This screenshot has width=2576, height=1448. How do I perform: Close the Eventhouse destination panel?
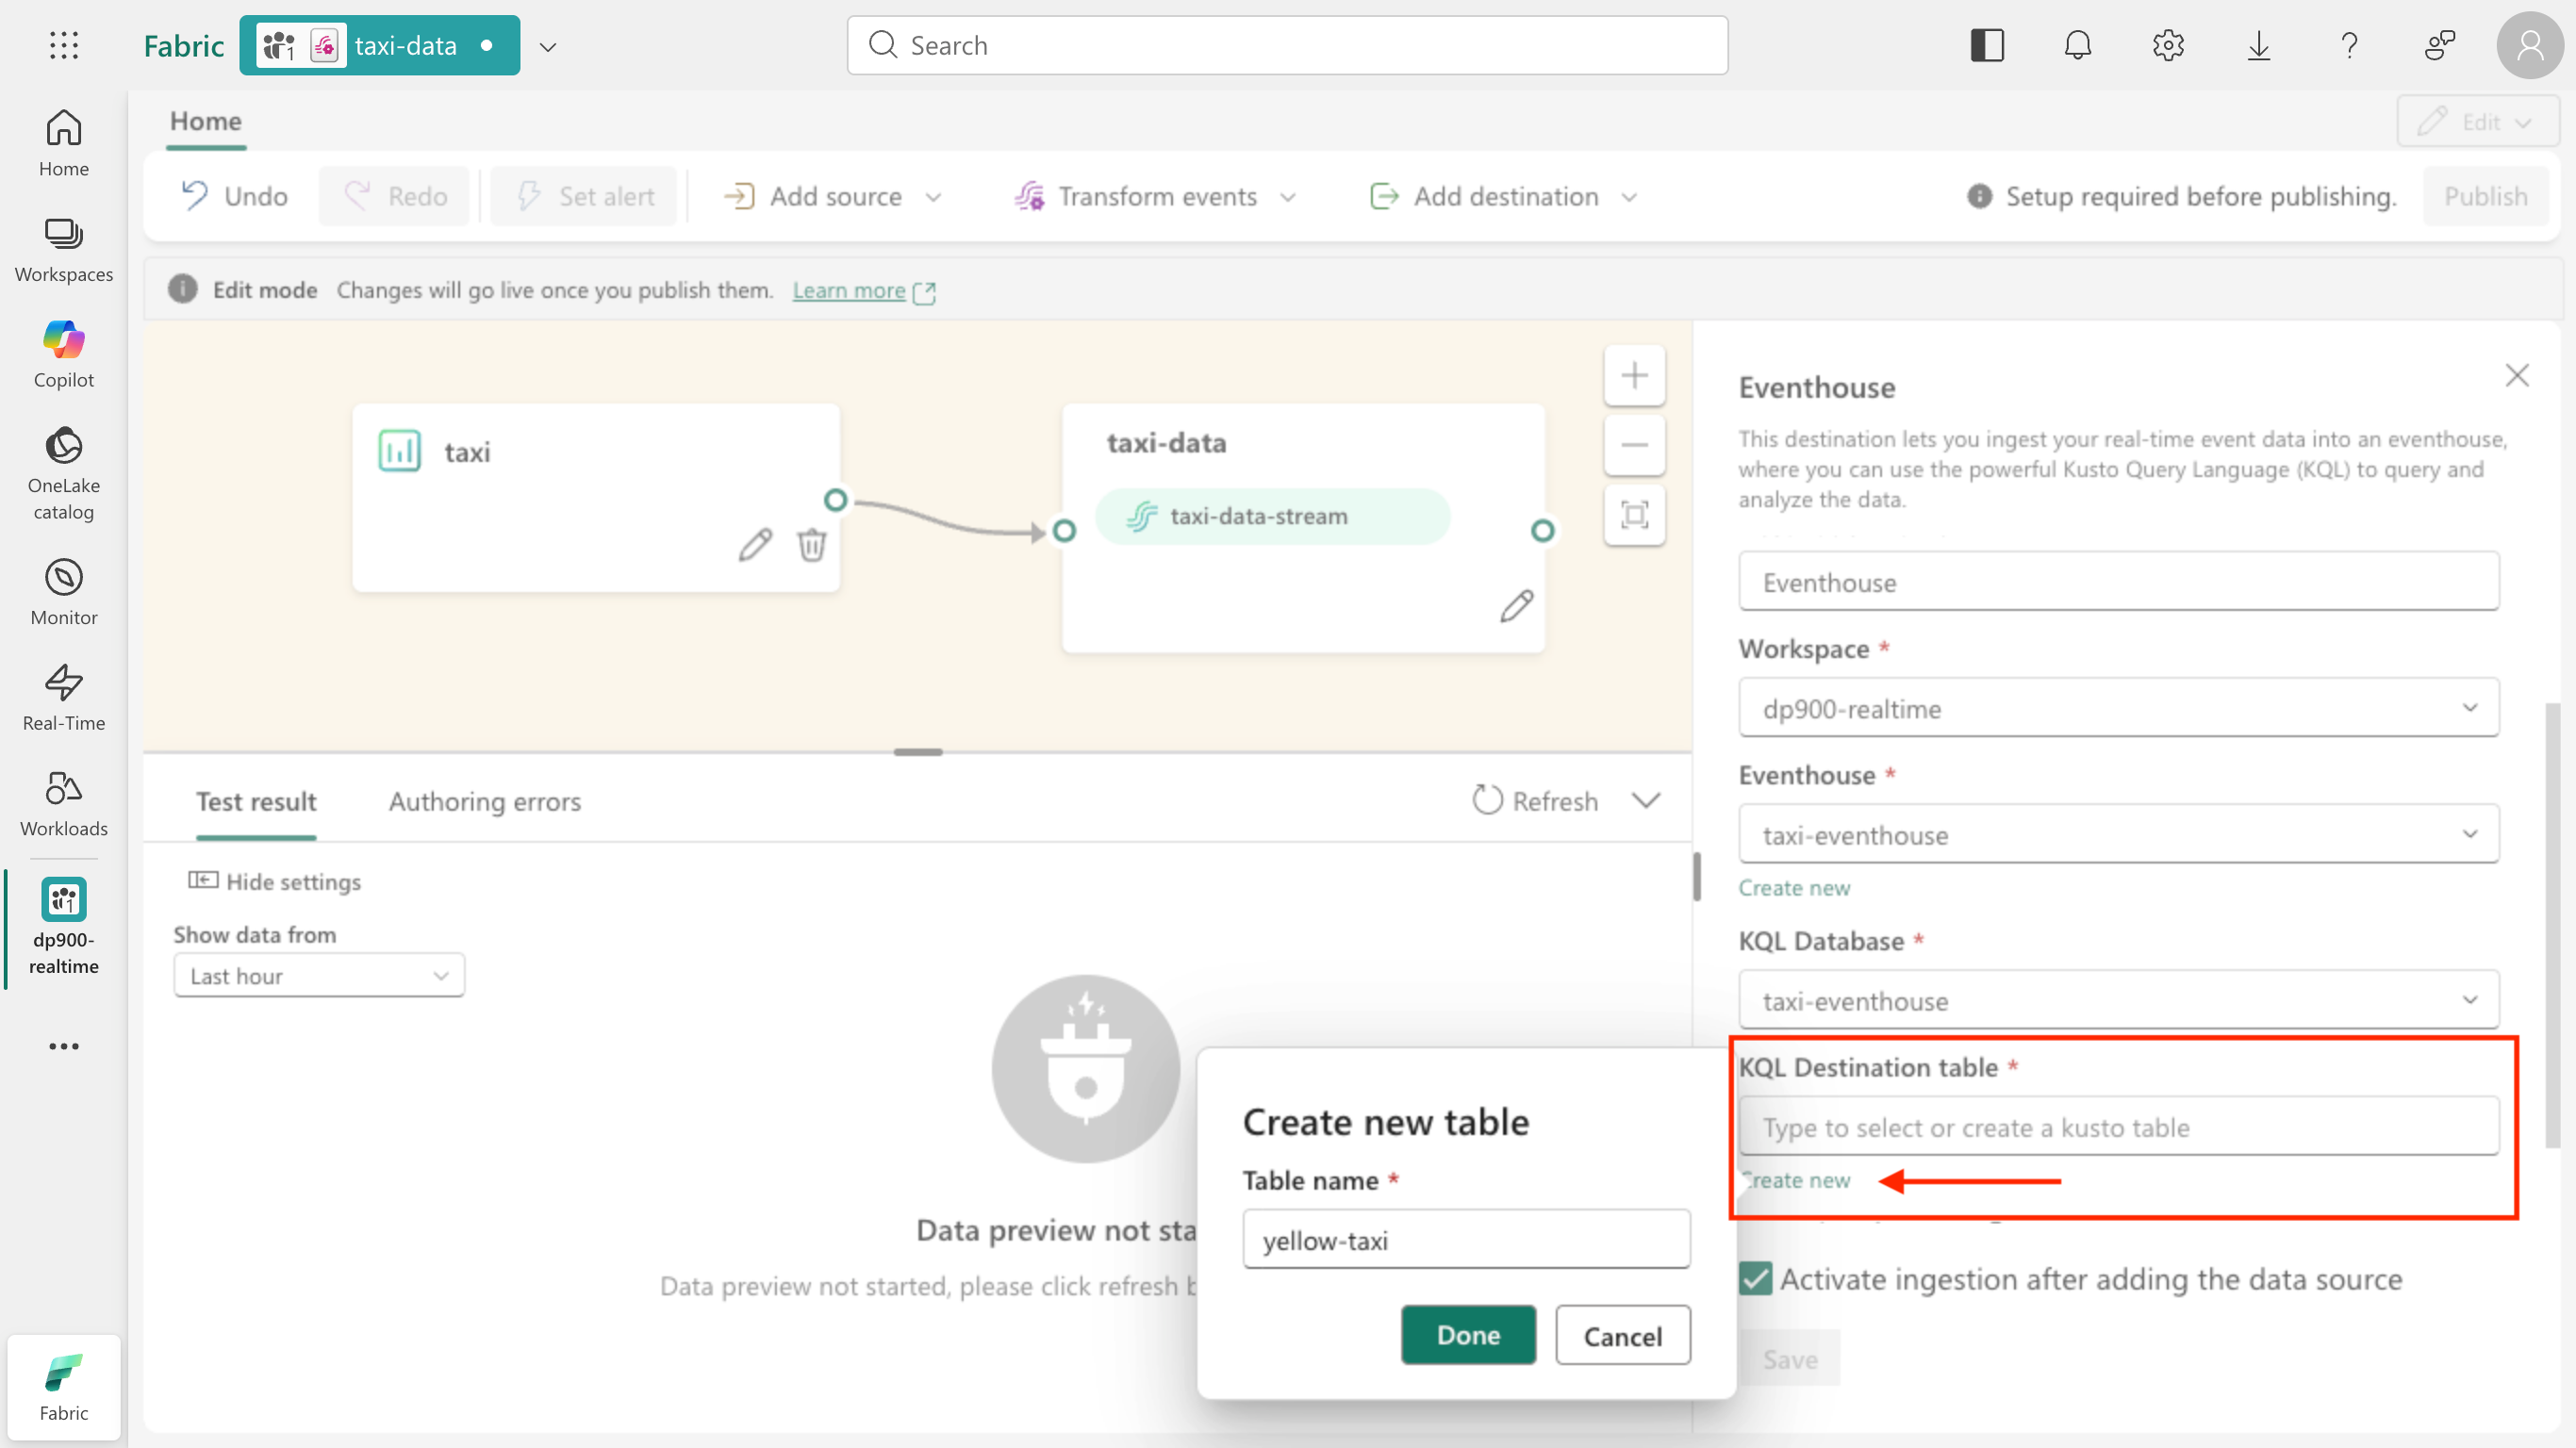pos(2517,375)
